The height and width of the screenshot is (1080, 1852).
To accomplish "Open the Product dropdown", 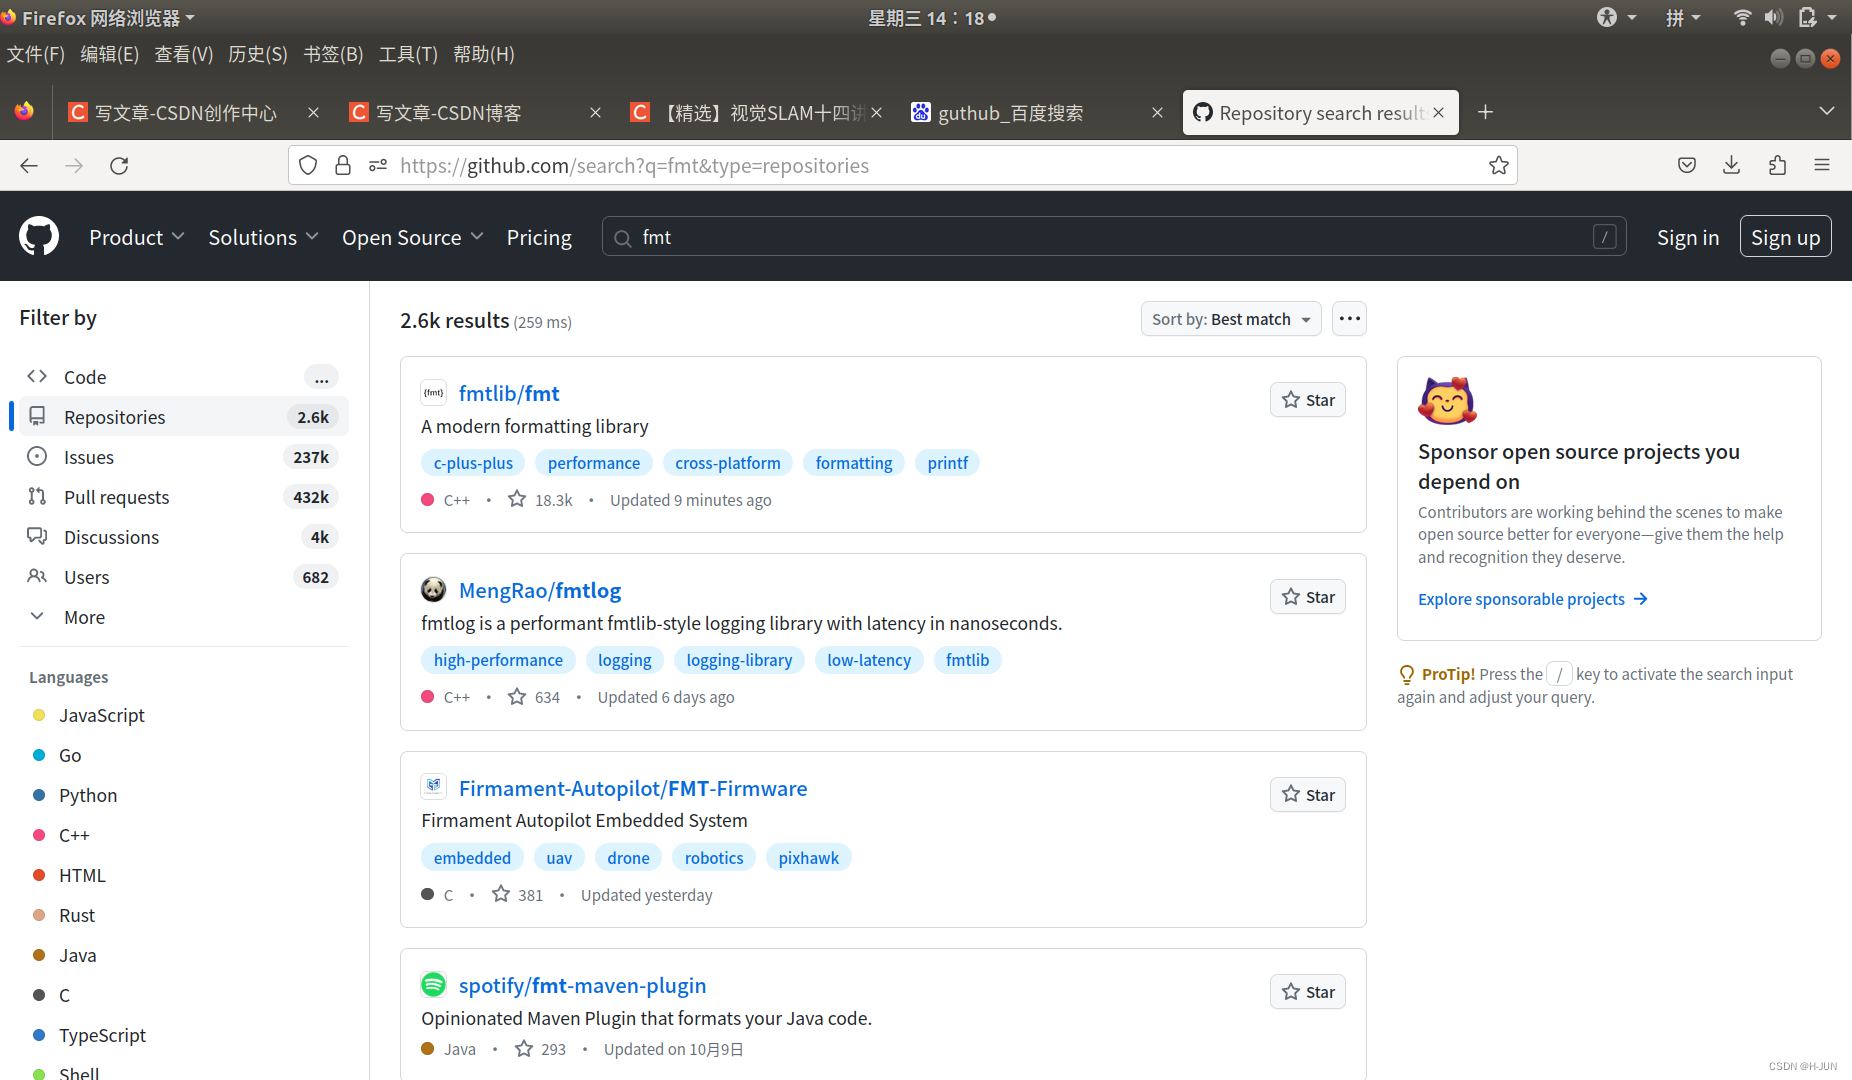I will (x=136, y=237).
